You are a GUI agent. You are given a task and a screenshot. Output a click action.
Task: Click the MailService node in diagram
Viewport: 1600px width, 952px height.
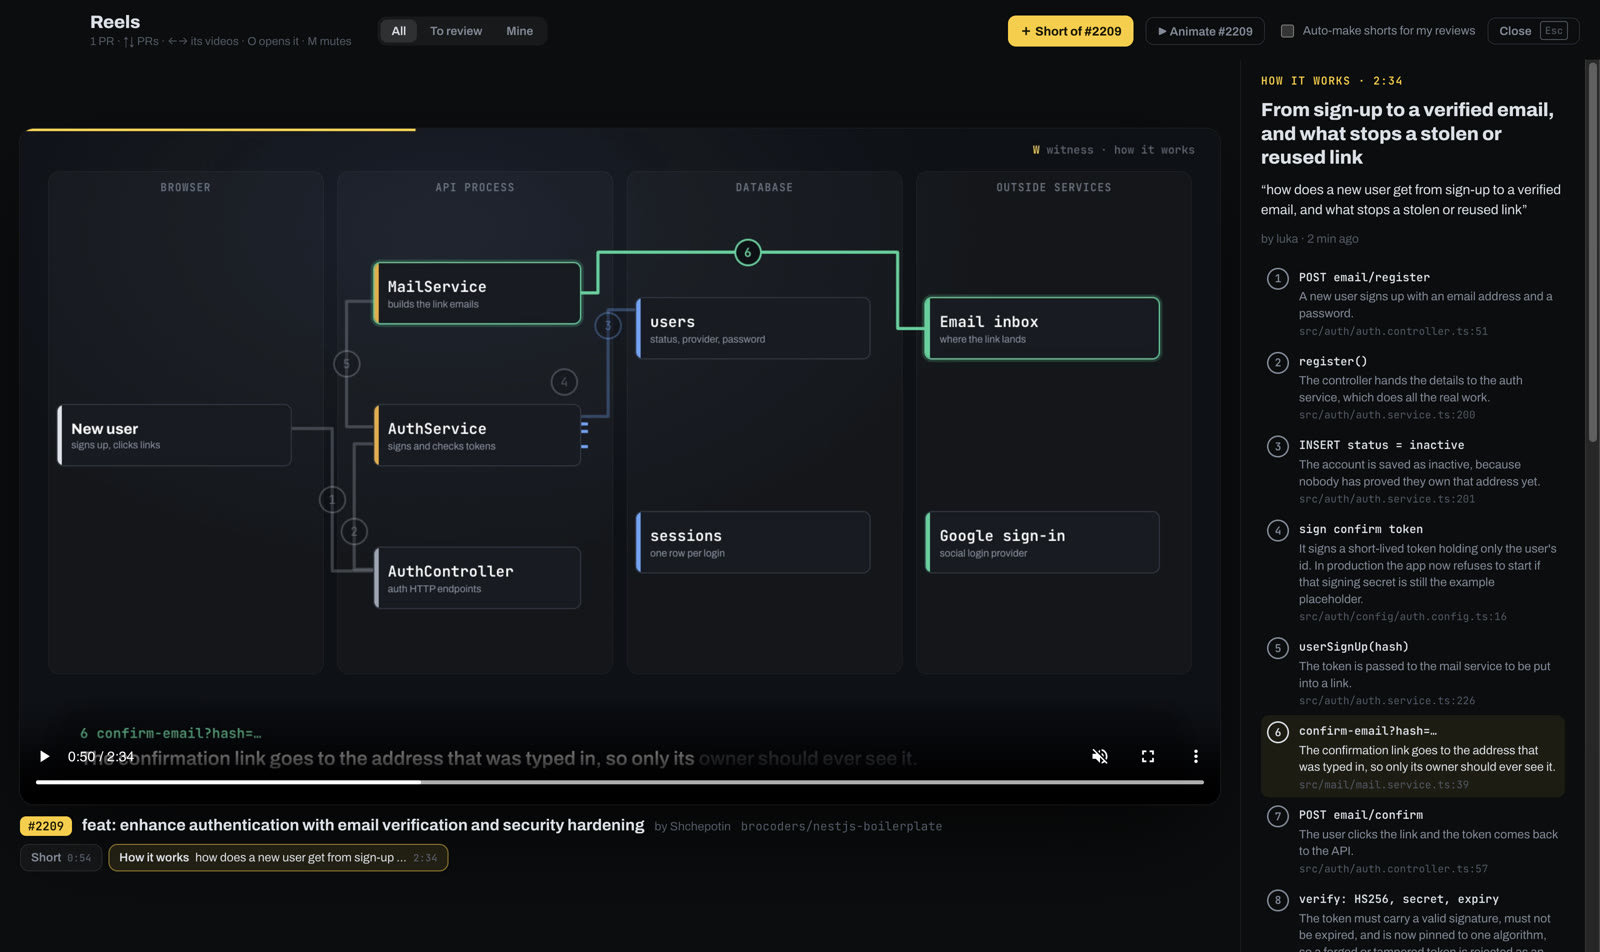coord(477,294)
